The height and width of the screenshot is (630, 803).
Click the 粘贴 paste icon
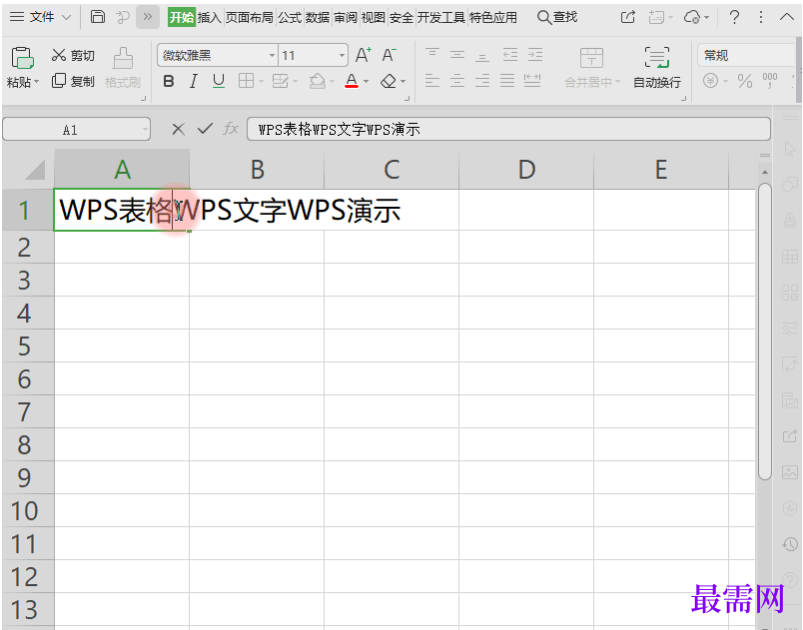tap(23, 57)
